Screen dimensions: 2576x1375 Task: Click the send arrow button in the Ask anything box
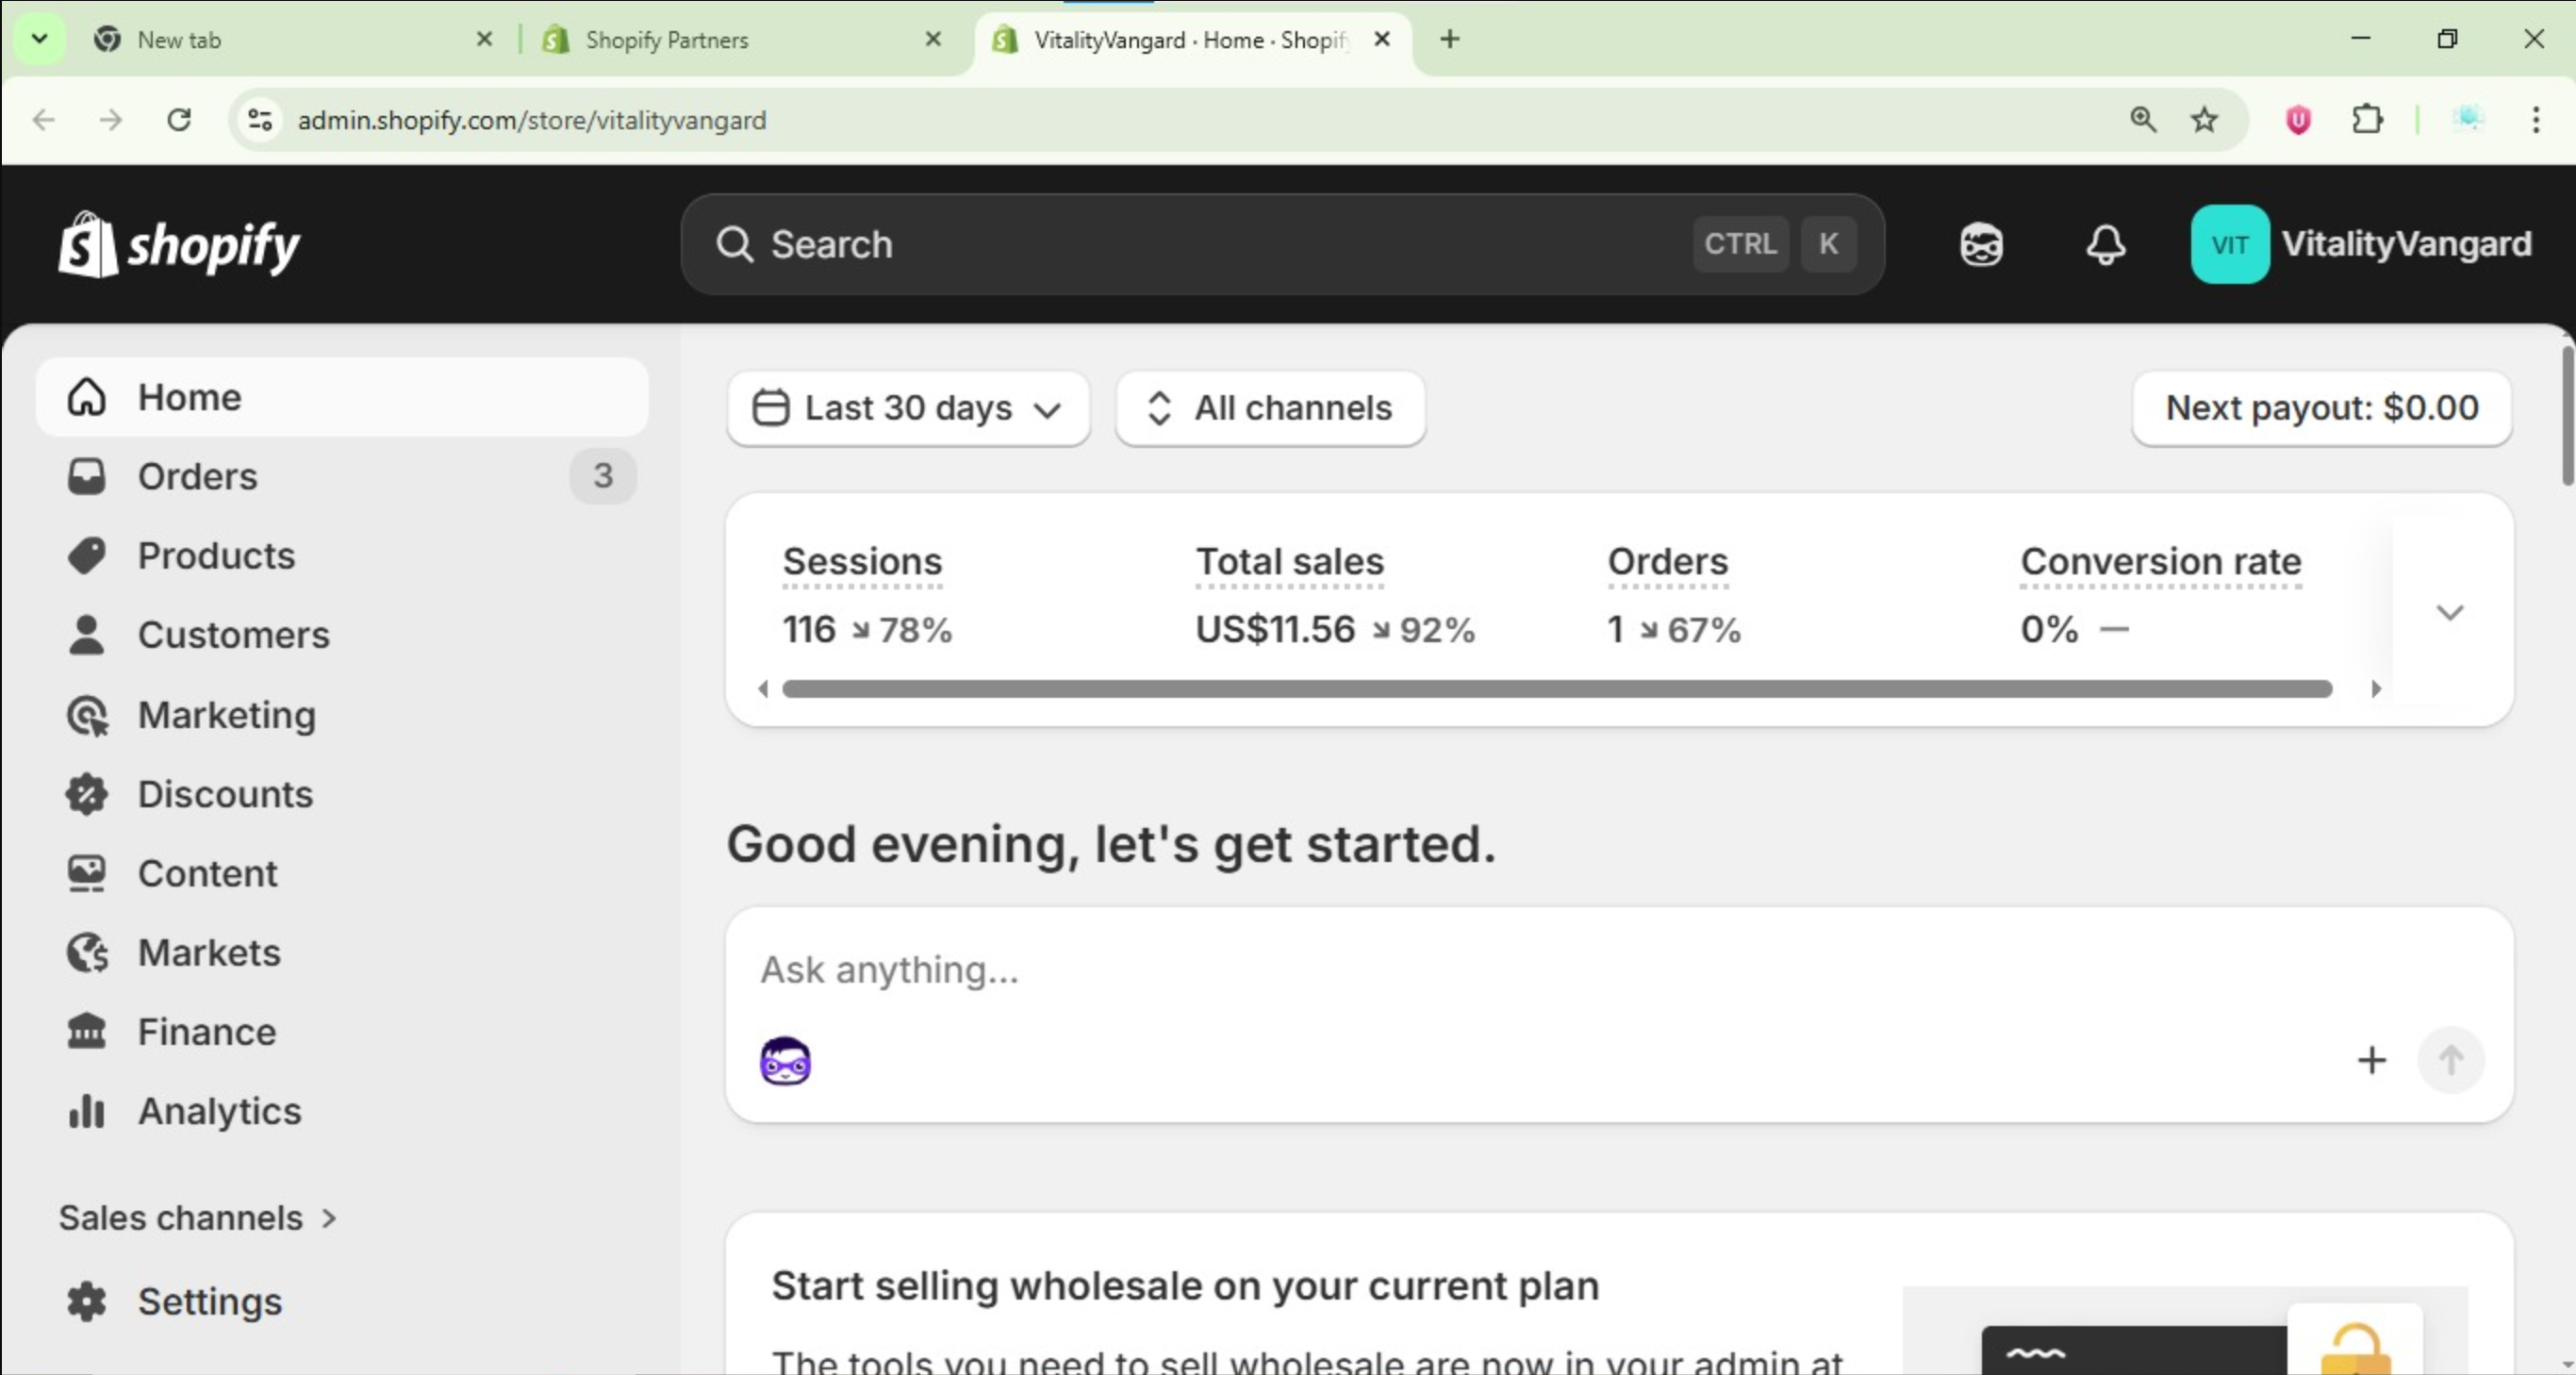2450,1060
